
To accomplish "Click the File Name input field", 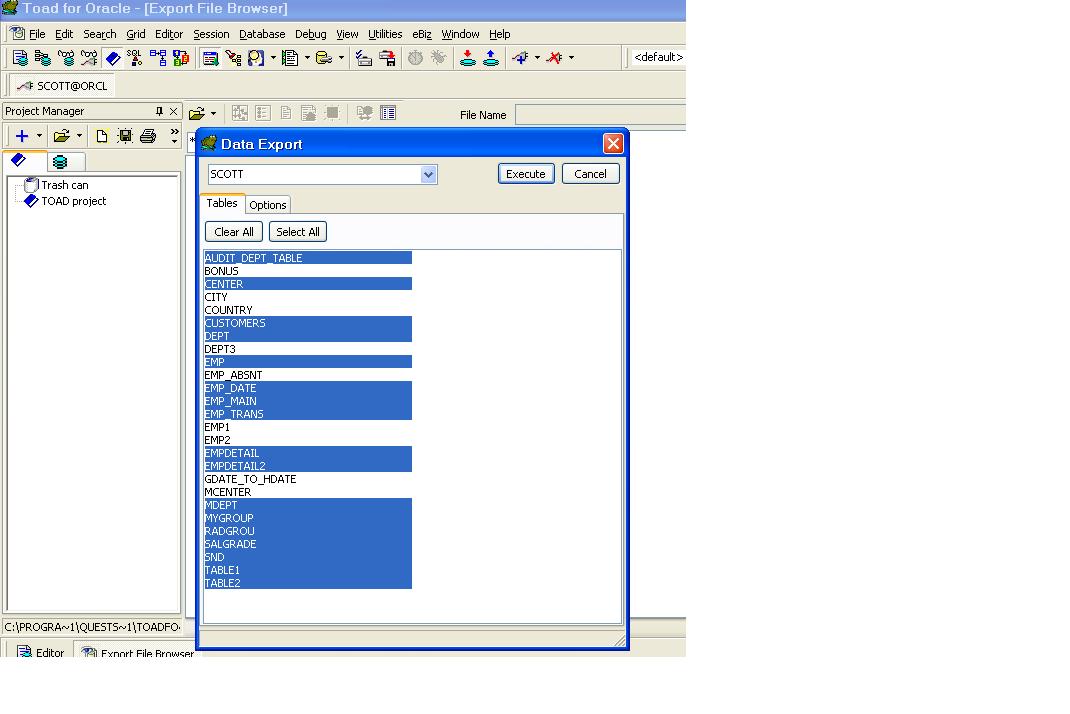I will [x=600, y=115].
